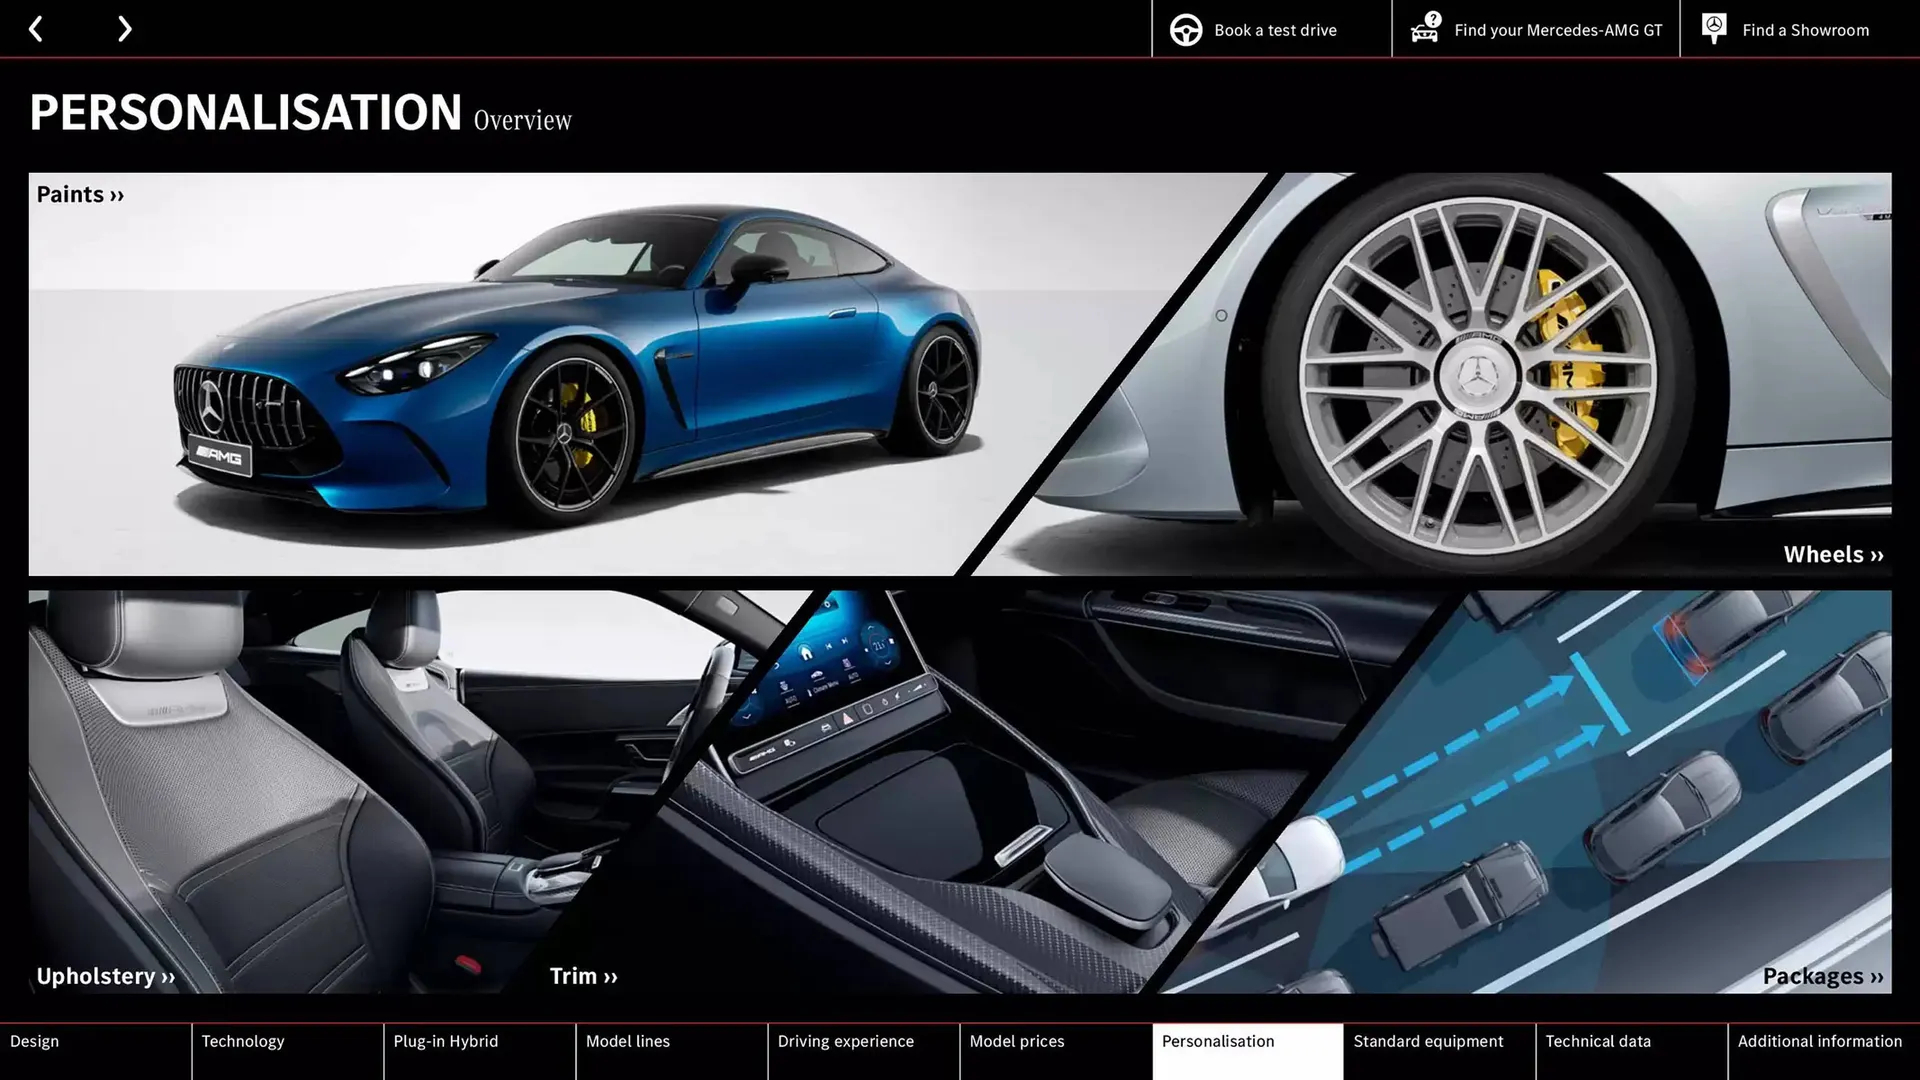Viewport: 1920px width, 1080px height.
Task: Switch to the Additional information tab
Action: 1824,1051
